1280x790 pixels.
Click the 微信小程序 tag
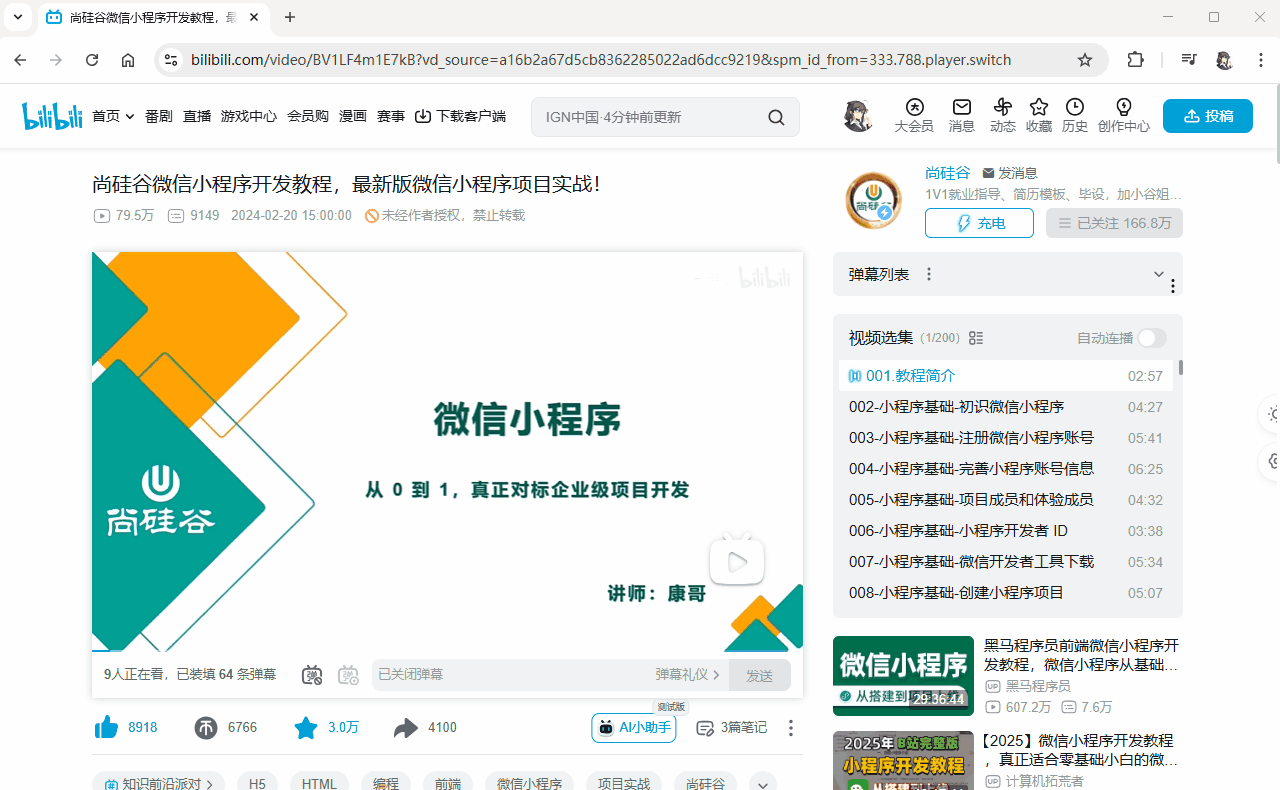point(530,784)
